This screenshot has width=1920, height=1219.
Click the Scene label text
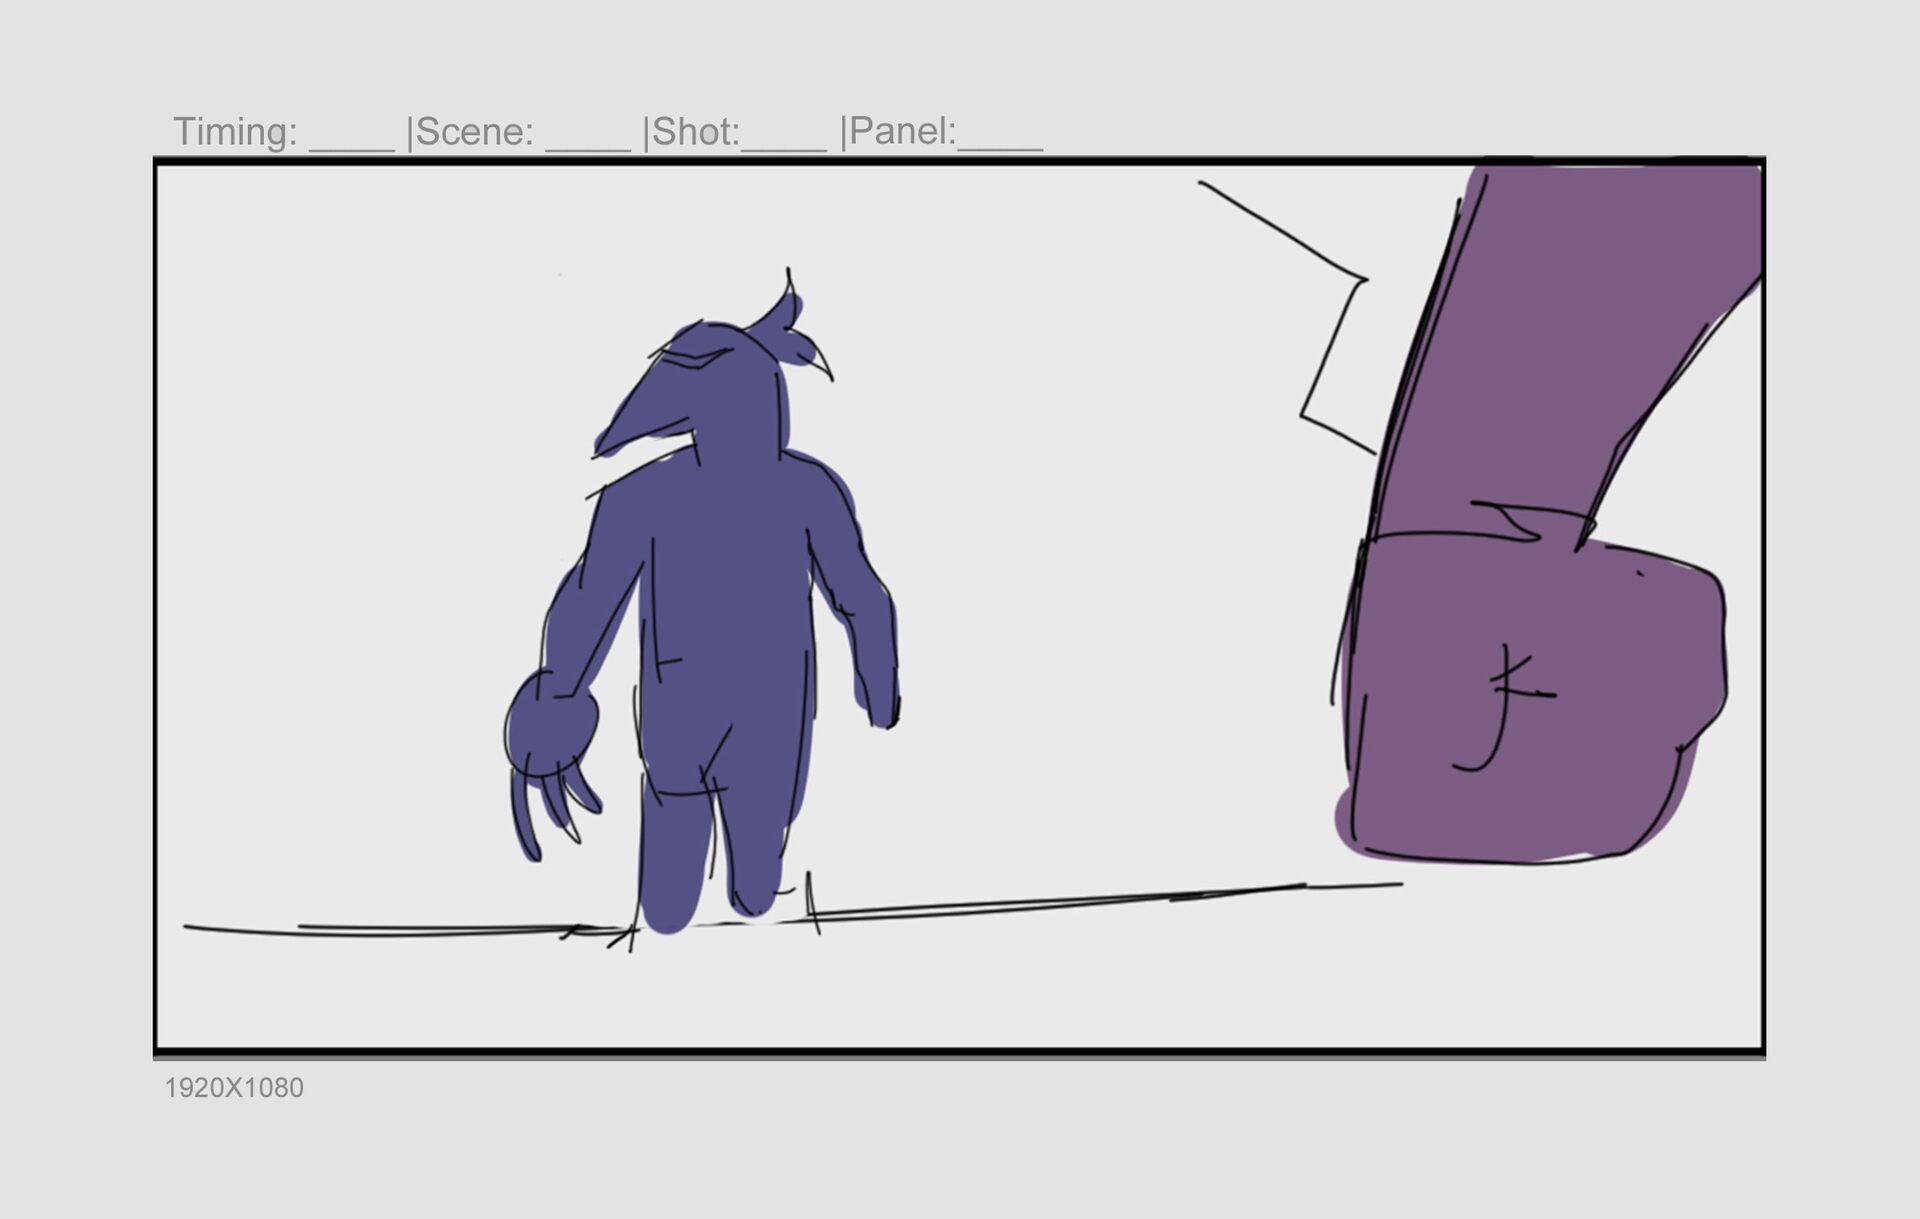click(474, 132)
